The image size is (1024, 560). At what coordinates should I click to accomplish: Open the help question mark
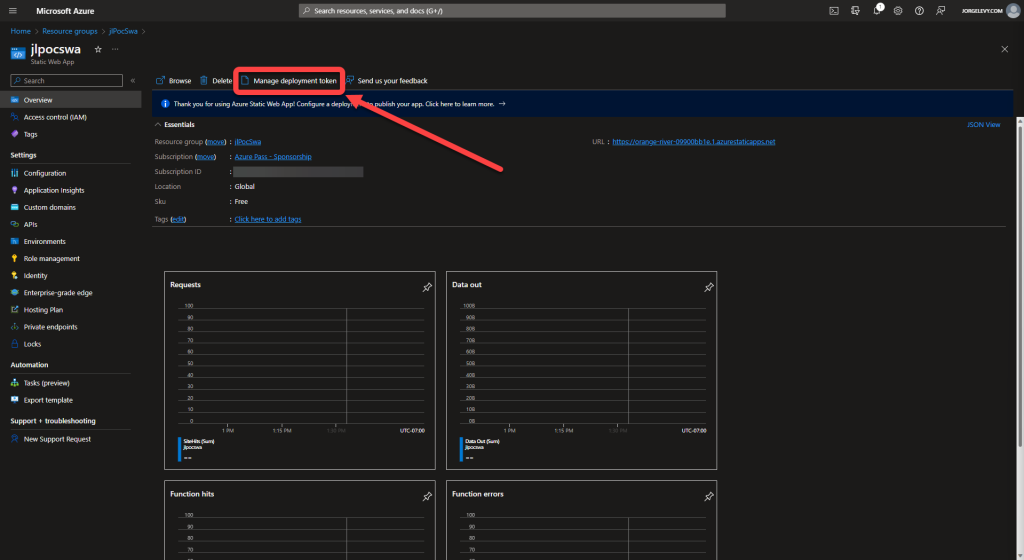pyautogui.click(x=920, y=11)
